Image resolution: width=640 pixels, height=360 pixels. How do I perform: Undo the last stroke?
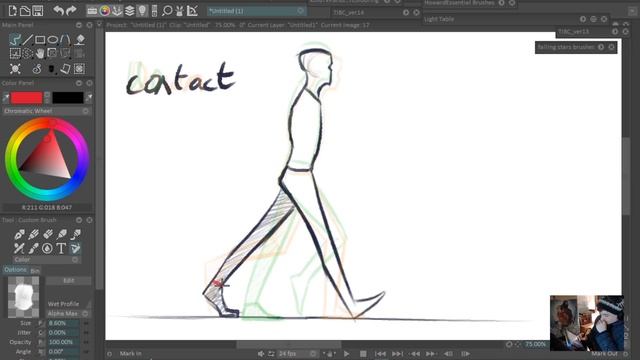(x=58, y=11)
